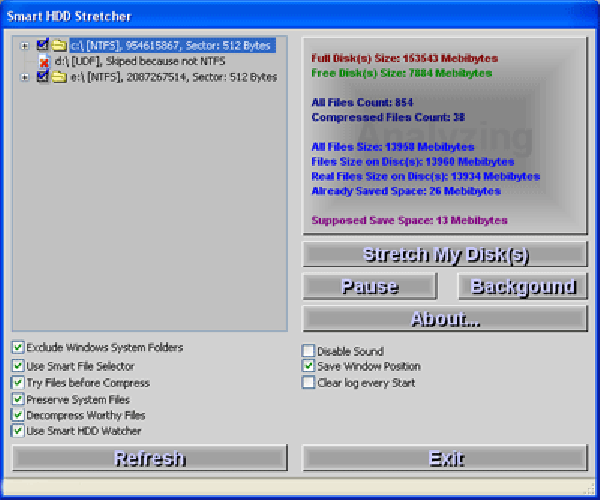Viewport: 600px width, 500px height.
Task: Click the c:\ drive folder icon
Action: tap(59, 46)
